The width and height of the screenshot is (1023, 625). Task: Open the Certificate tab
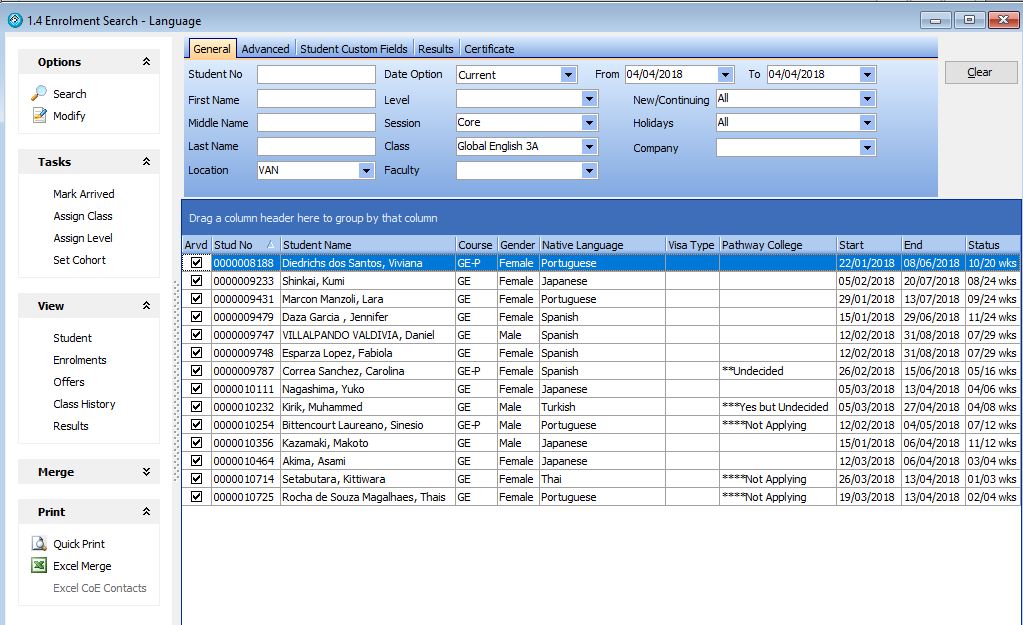point(490,47)
